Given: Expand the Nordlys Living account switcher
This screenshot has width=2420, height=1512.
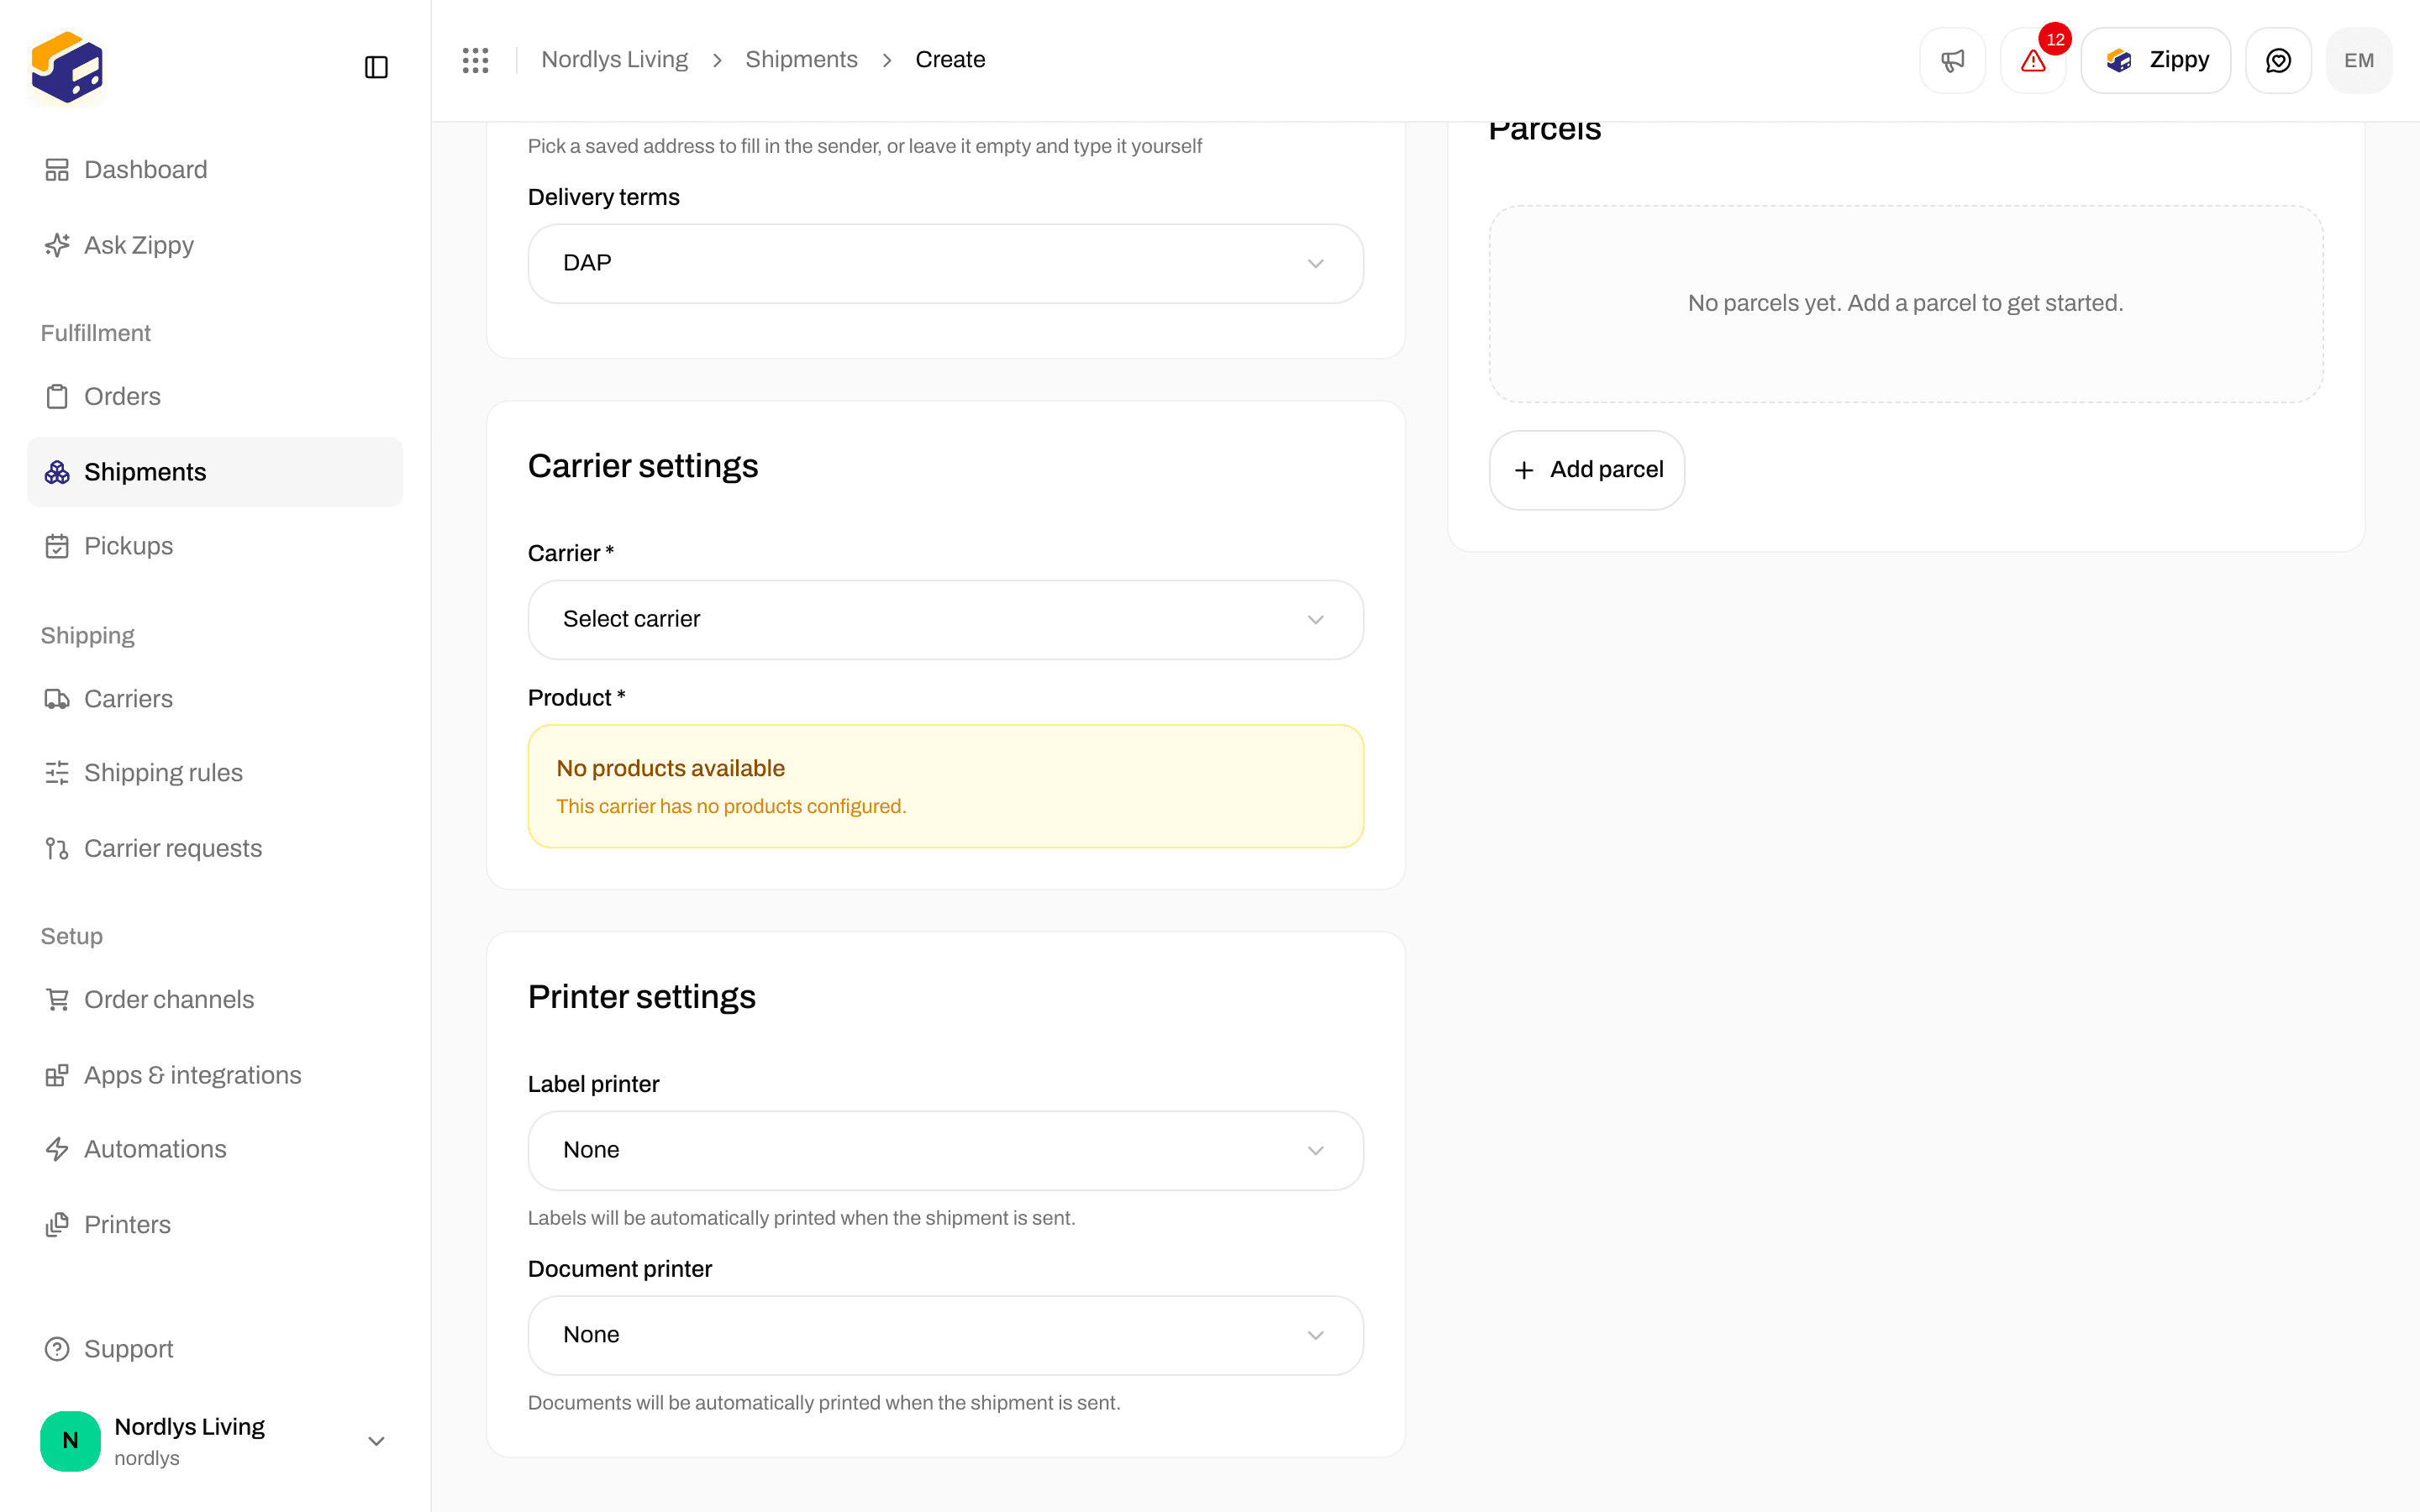Looking at the screenshot, I should 215,1441.
